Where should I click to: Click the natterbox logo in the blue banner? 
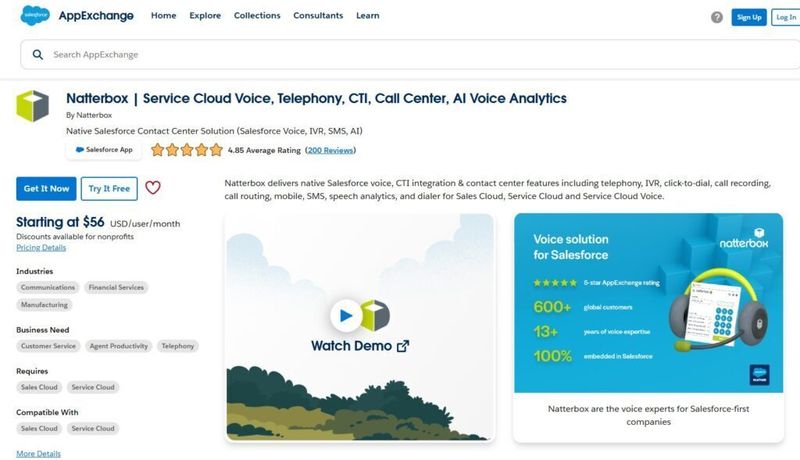tap(744, 238)
